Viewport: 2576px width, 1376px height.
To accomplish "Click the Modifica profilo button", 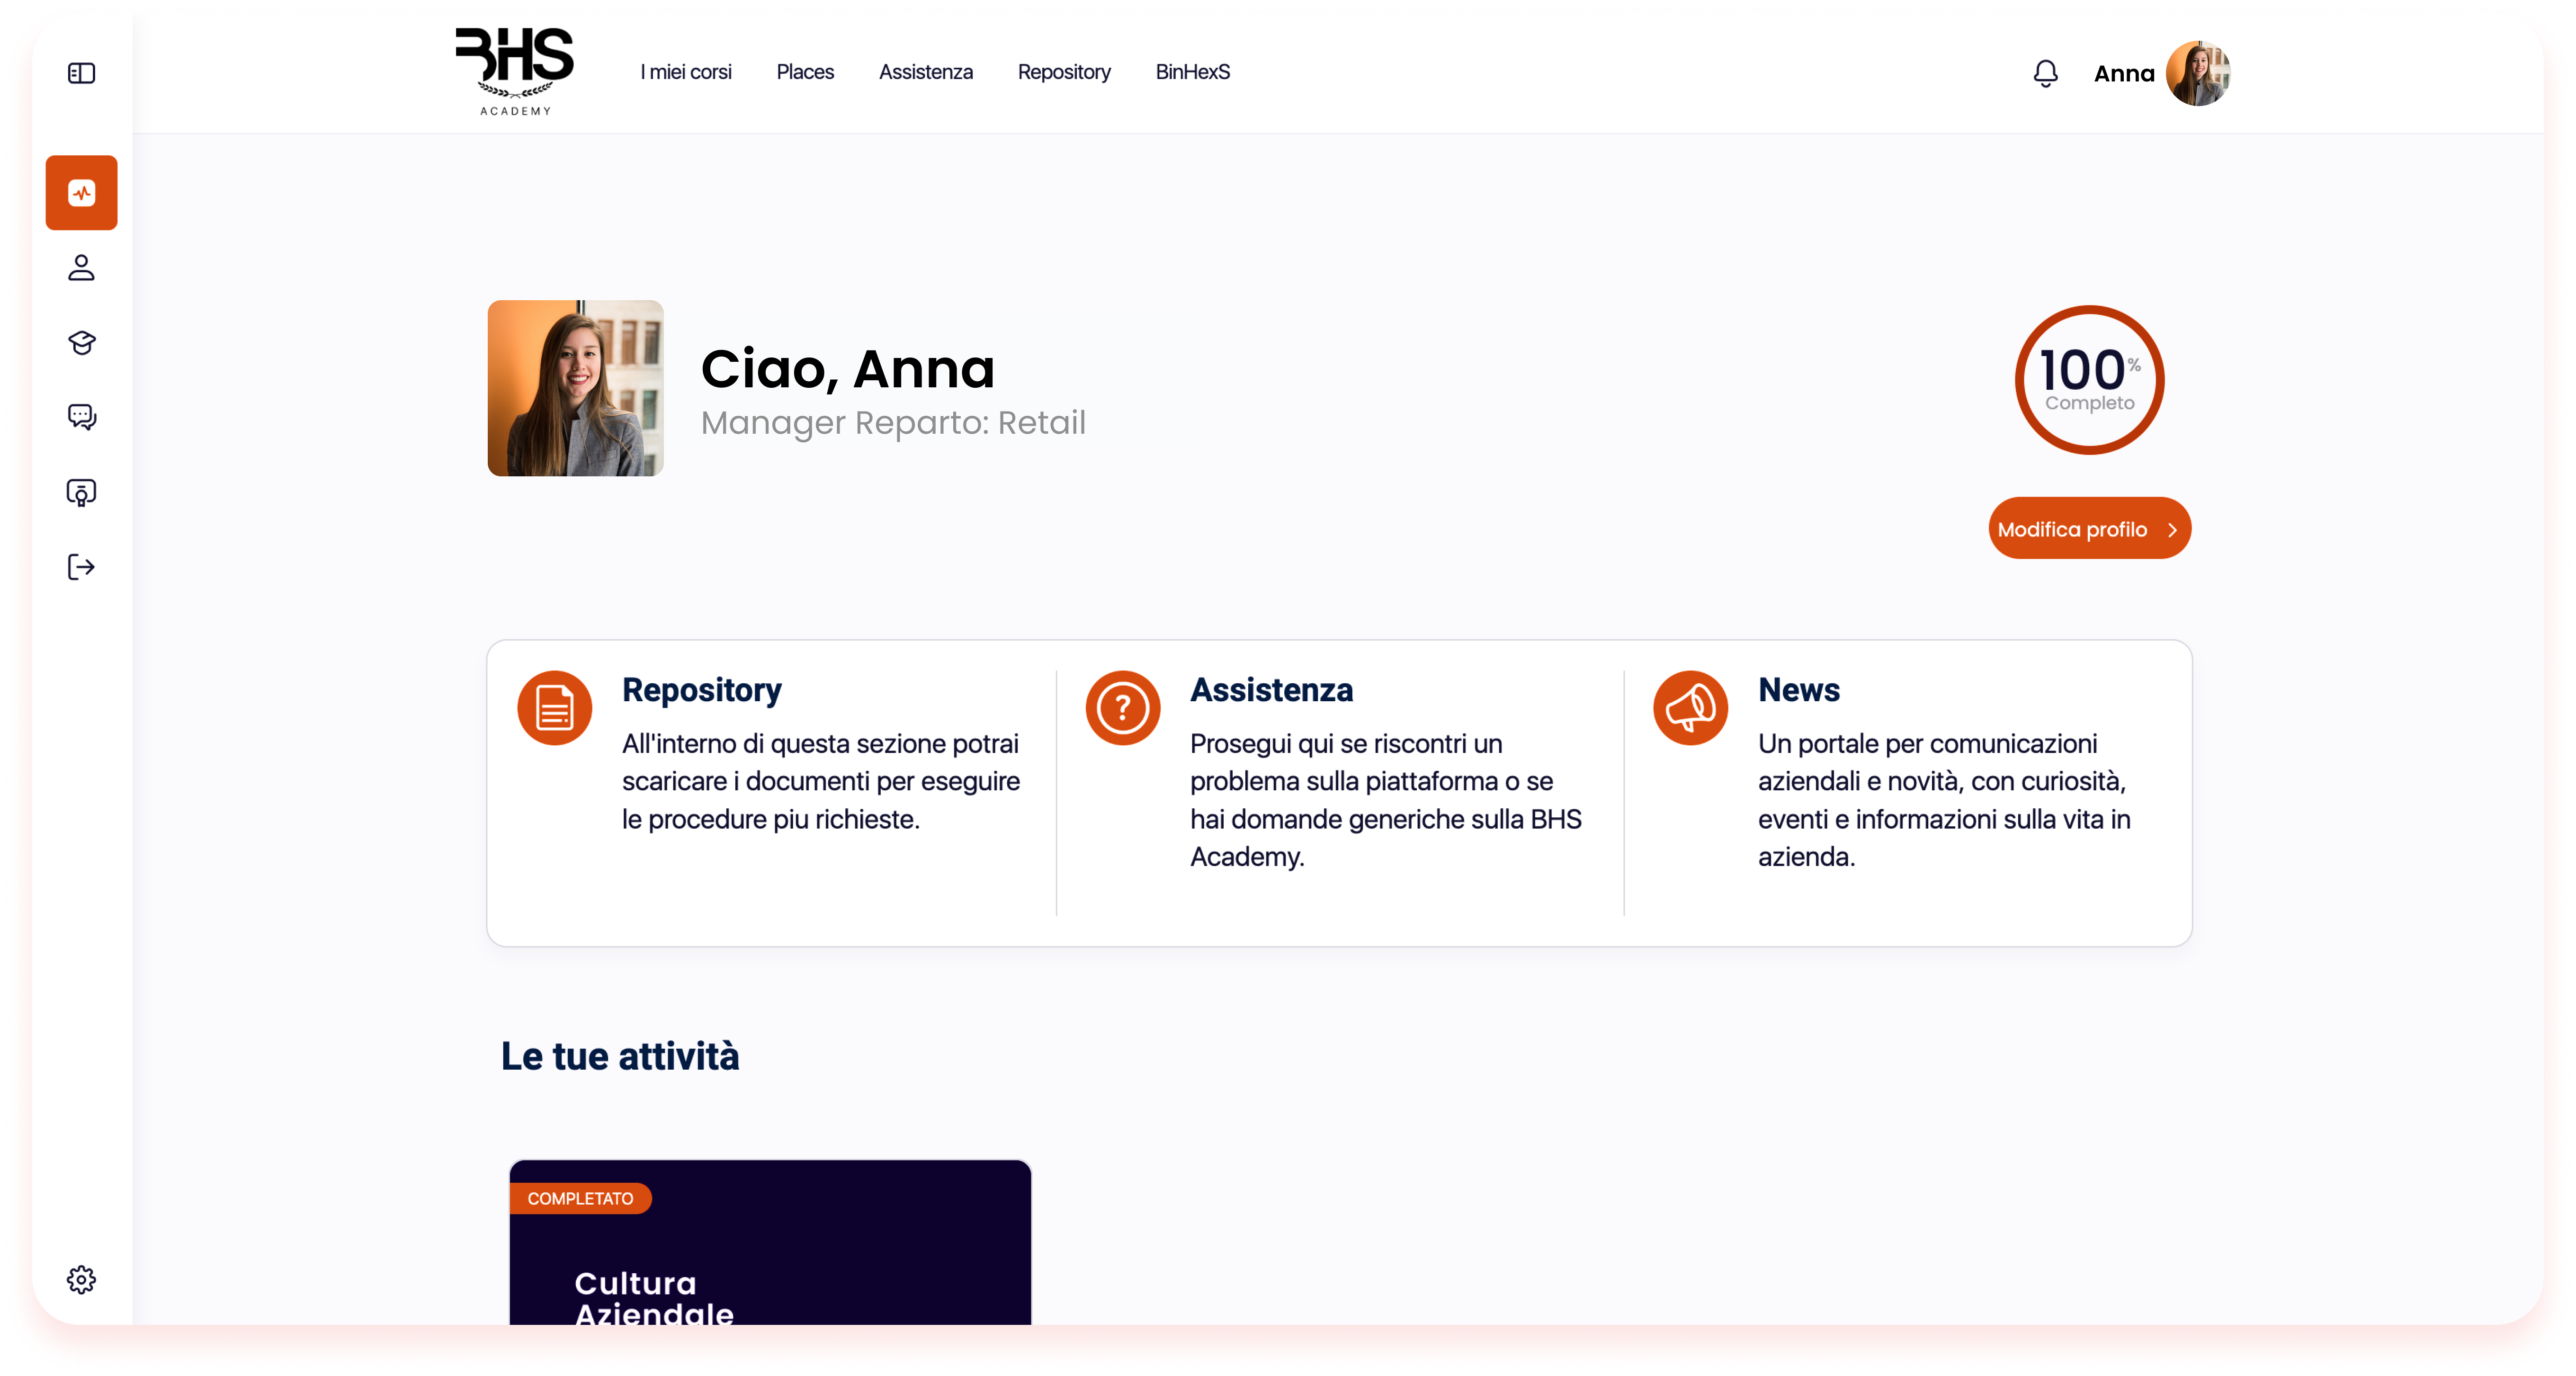I will pyautogui.click(x=2089, y=528).
